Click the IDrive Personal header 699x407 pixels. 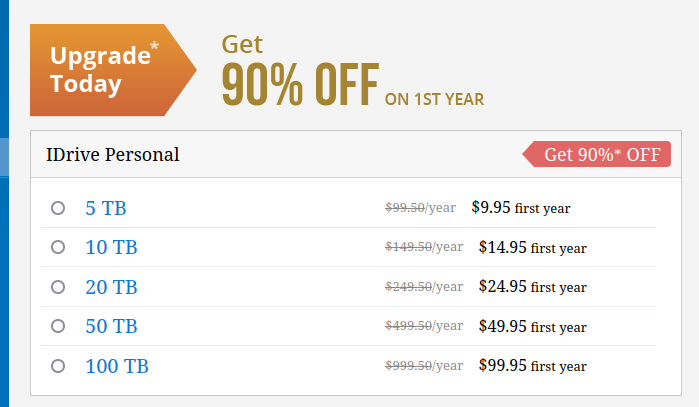click(x=113, y=155)
